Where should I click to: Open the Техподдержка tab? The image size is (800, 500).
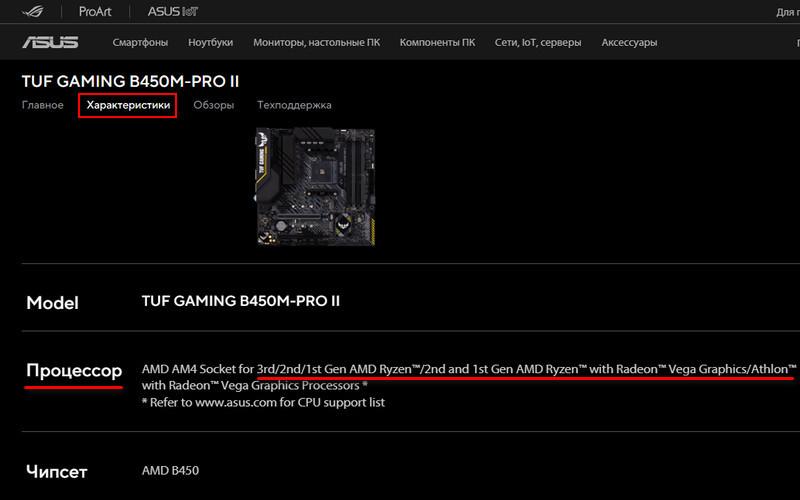(x=294, y=105)
